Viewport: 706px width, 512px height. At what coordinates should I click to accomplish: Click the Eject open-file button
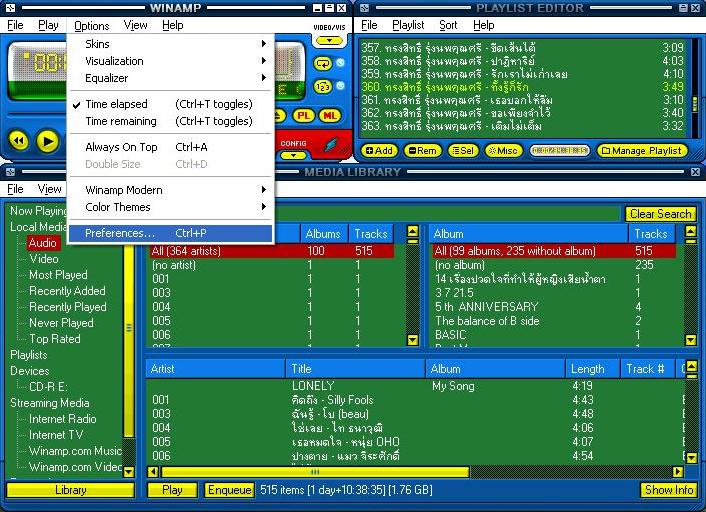280,116
